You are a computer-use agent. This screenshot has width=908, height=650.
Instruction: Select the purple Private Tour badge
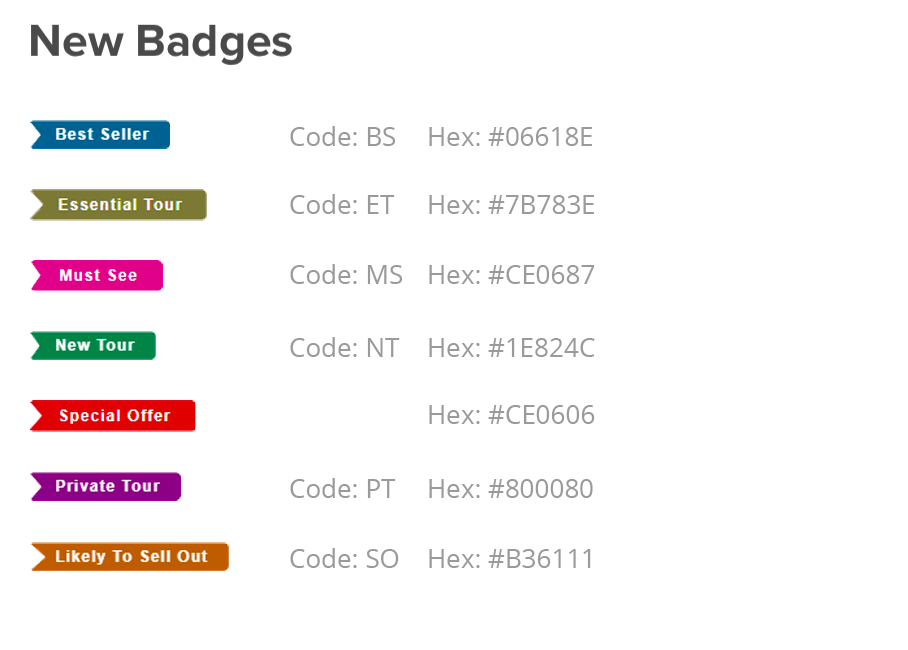pos(106,486)
